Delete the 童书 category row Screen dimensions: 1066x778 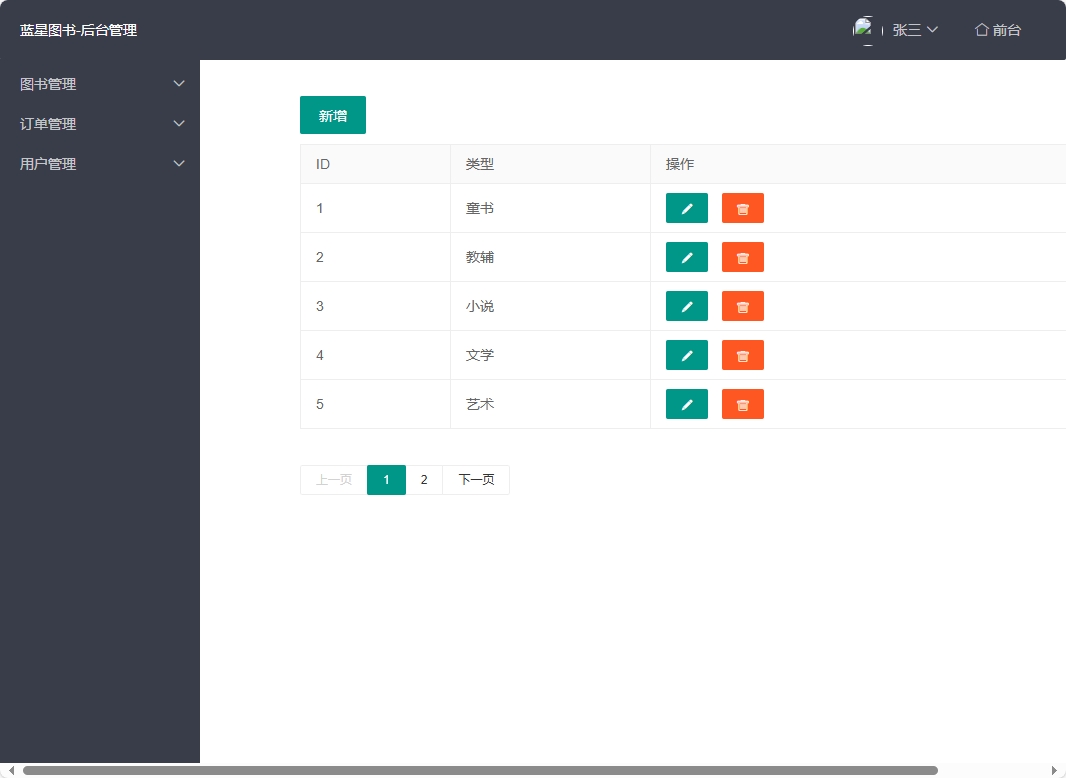point(742,208)
